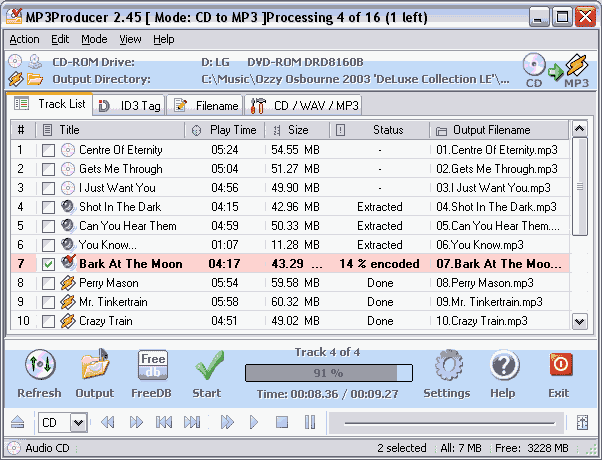Click the icon right of playback slider
The width and height of the screenshot is (602, 460).
(x=582, y=422)
